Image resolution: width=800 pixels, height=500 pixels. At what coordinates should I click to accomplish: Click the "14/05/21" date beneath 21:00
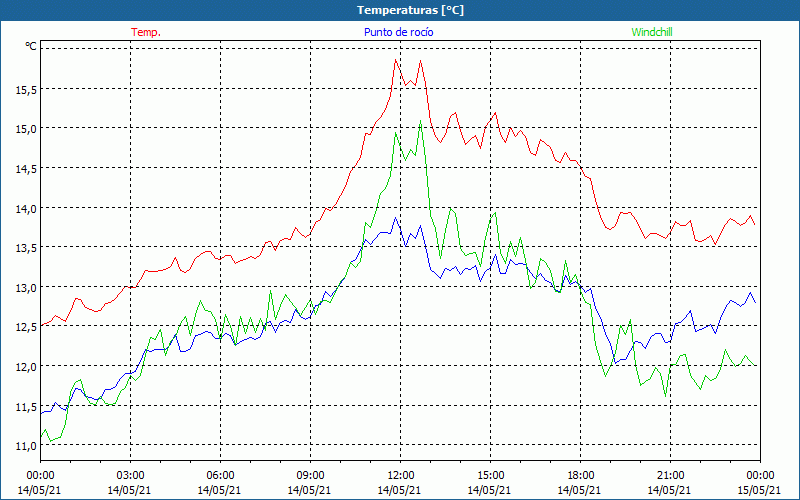[x=670, y=490]
